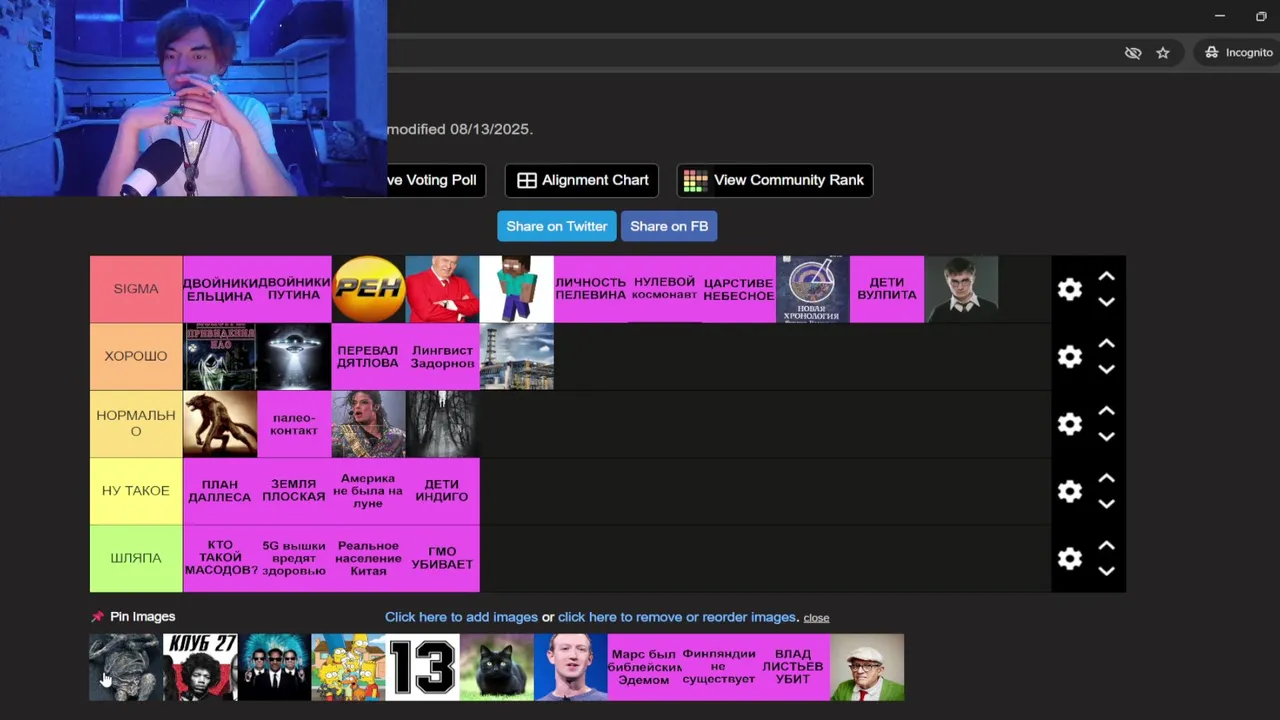
Task: Bookmark page with star icon
Action: point(1163,53)
